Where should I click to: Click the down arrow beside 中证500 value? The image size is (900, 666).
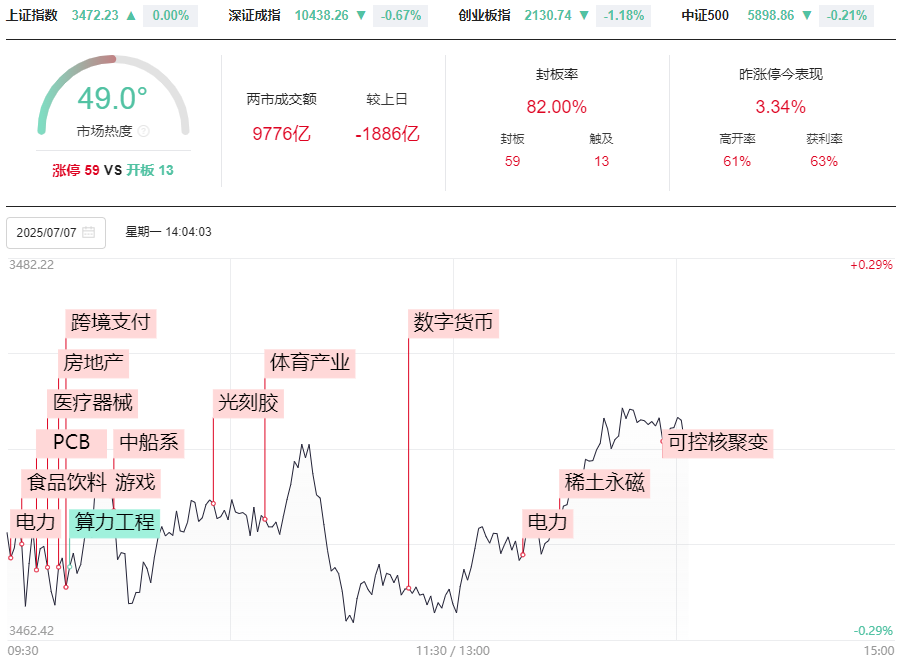(807, 16)
